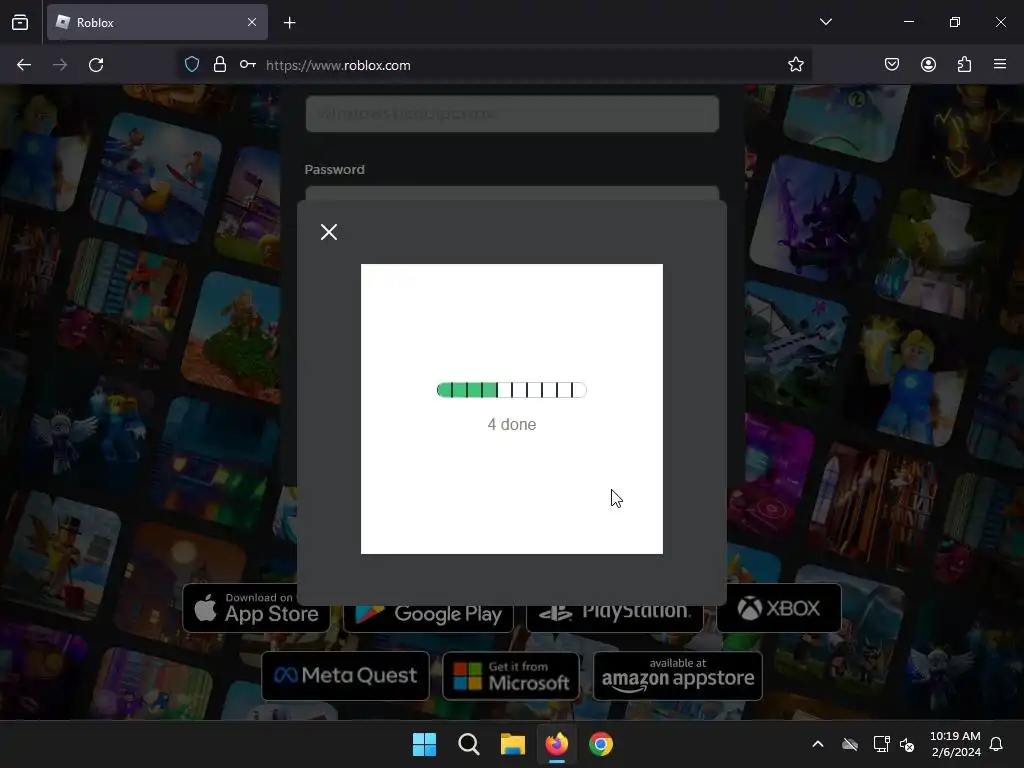Open the clock and date panel

point(955,744)
